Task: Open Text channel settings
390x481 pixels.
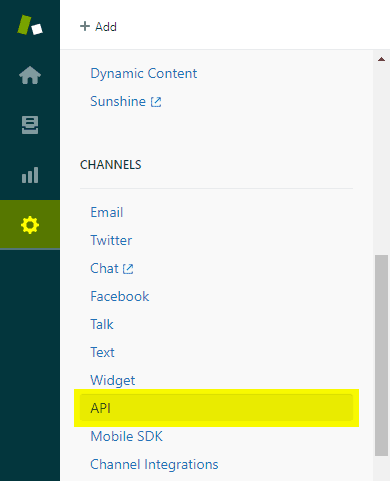Action: (x=102, y=352)
